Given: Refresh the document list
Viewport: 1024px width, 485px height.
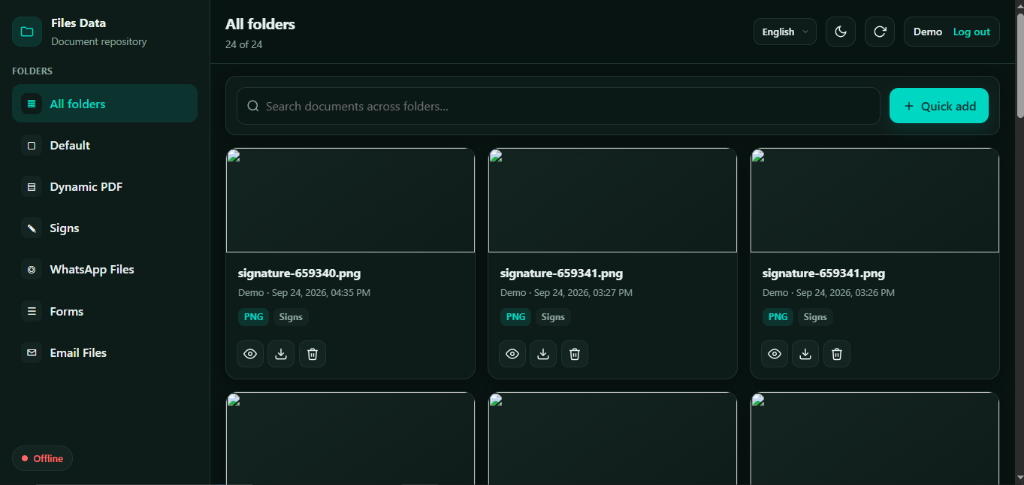Looking at the screenshot, I should pos(880,32).
